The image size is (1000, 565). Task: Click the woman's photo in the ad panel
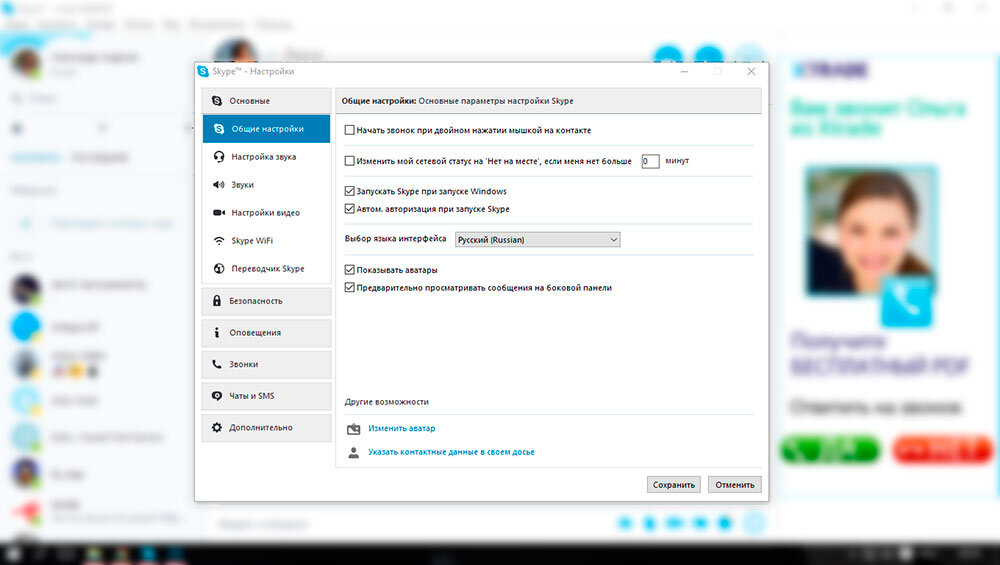pyautogui.click(x=872, y=230)
